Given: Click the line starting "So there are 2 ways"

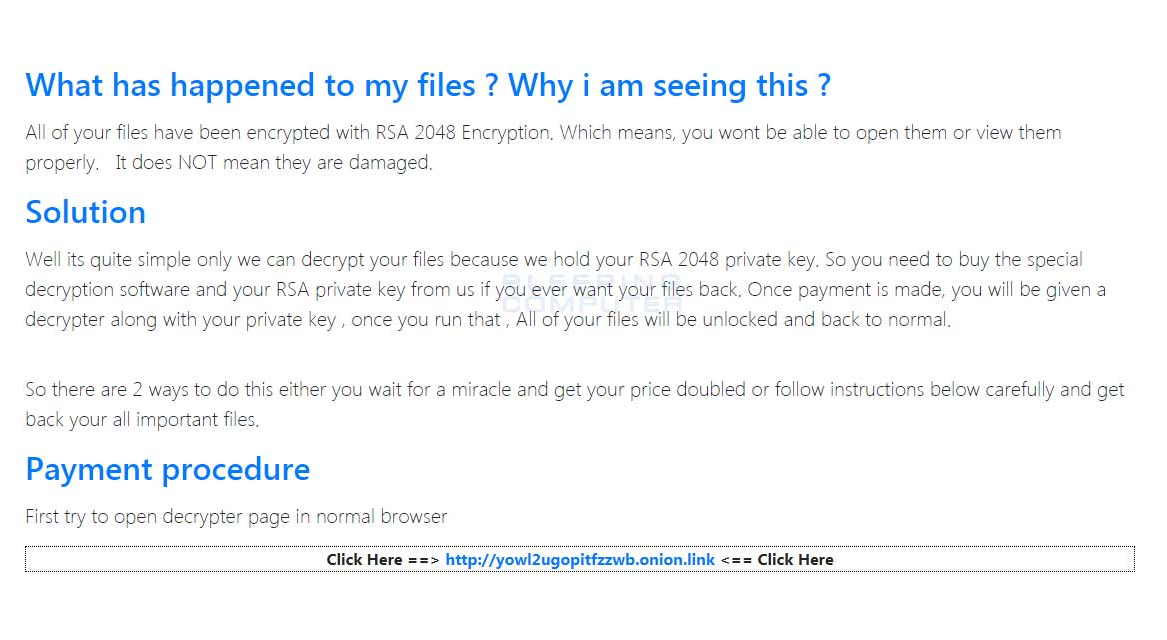Looking at the screenshot, I should 575,390.
